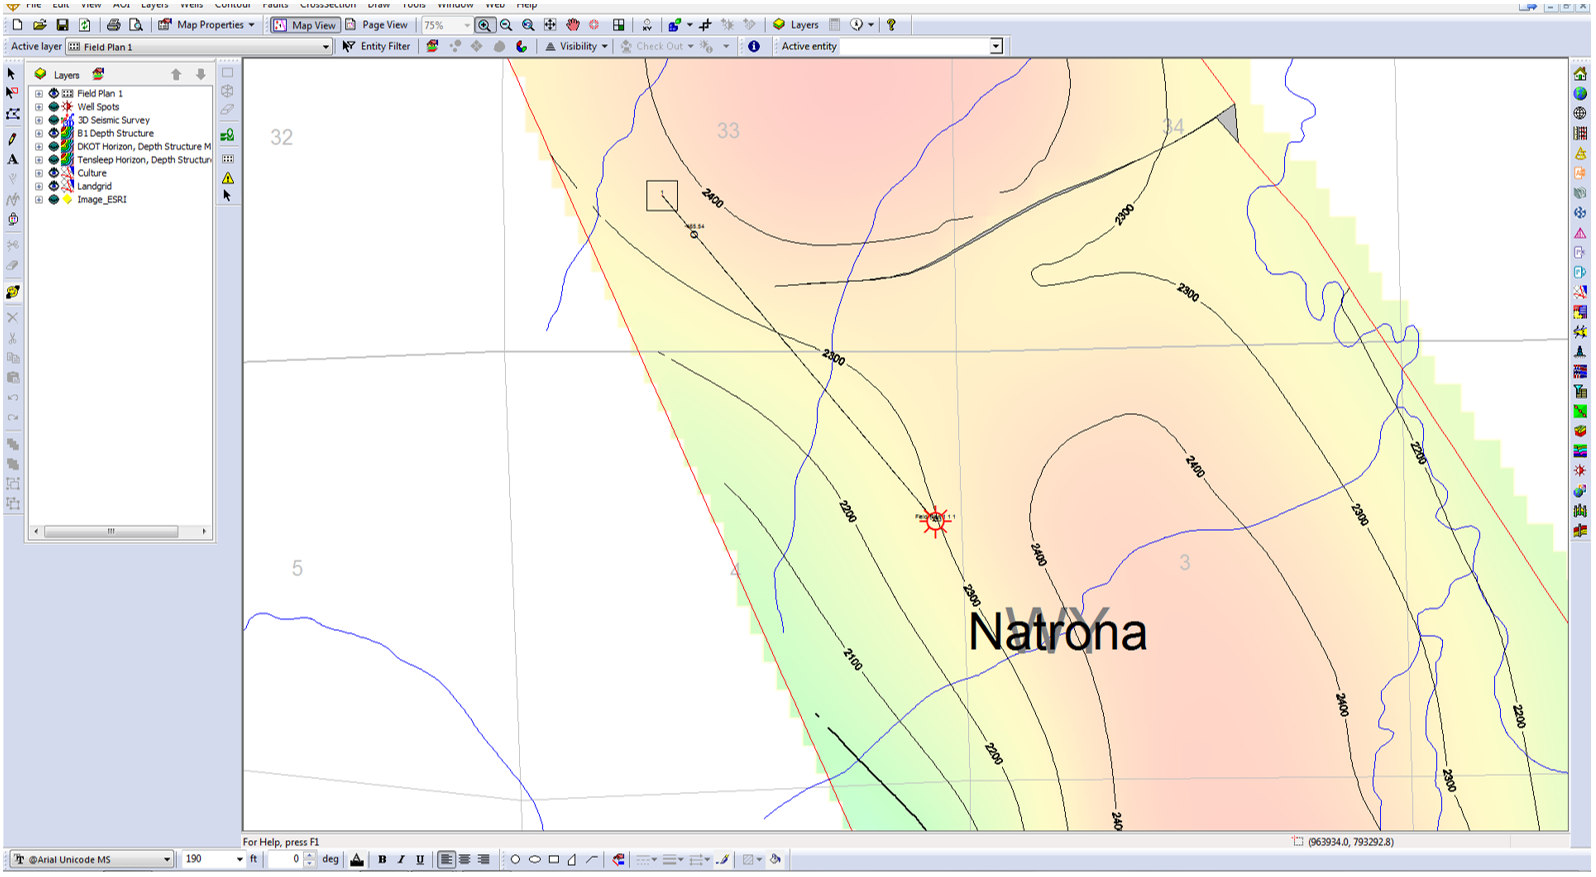Select the rectangle shape tool
Viewport: 1596px width, 877px height.
point(553,859)
